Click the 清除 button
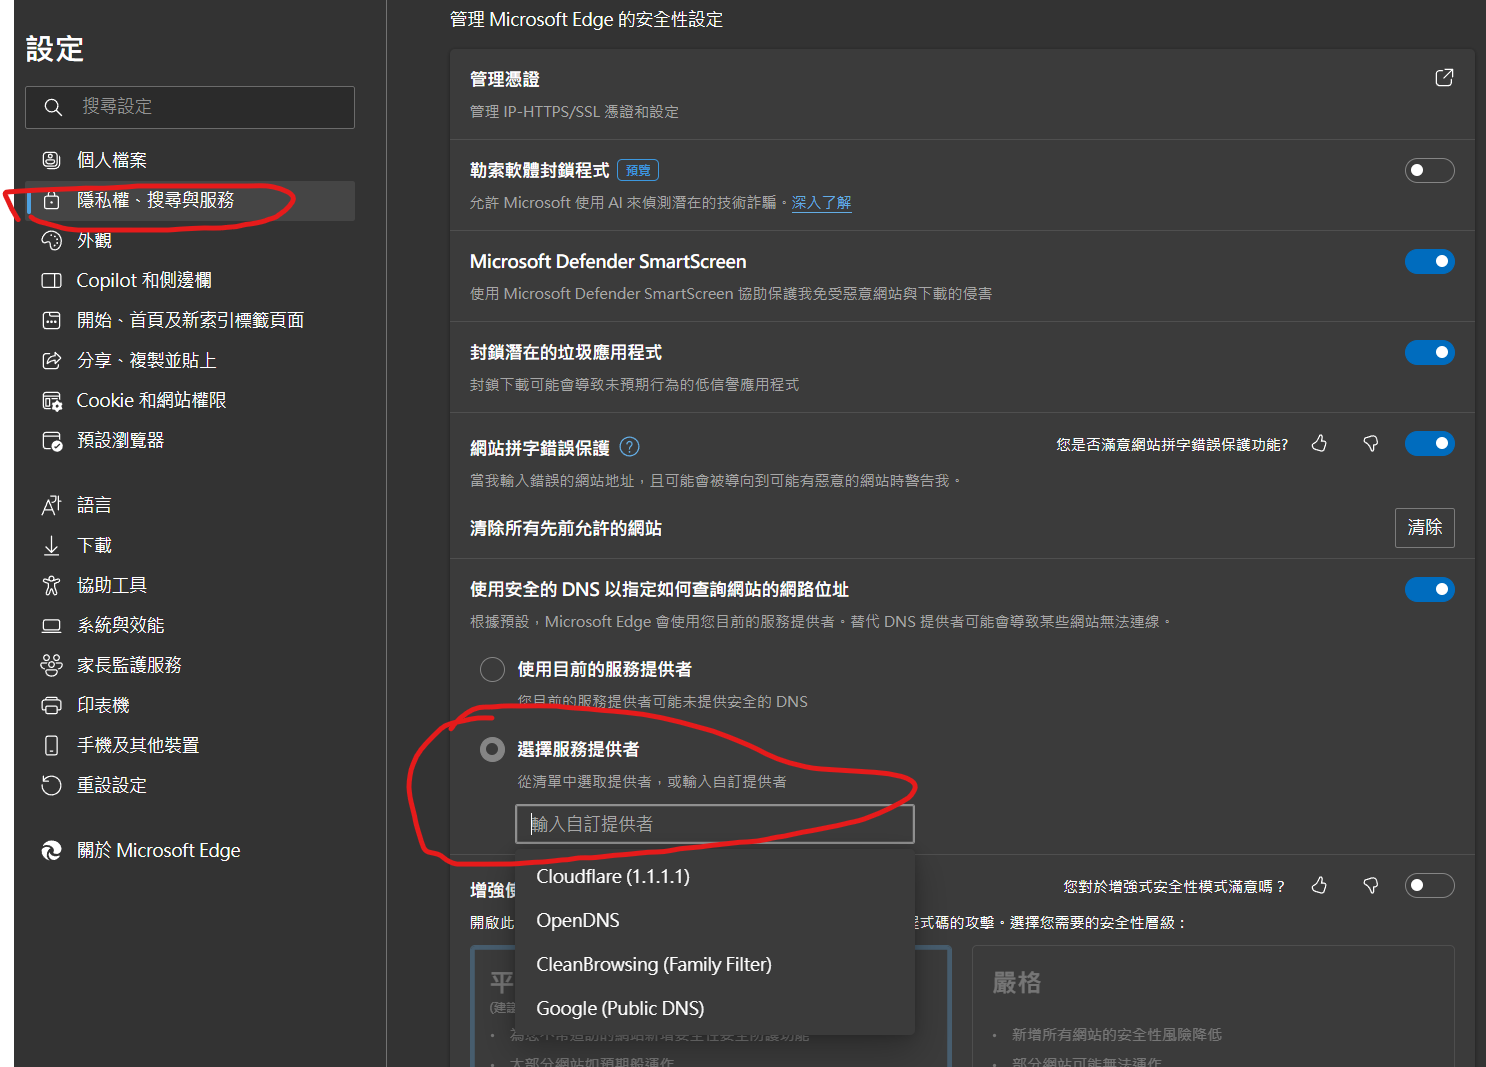This screenshot has width=1486, height=1067. (x=1424, y=527)
